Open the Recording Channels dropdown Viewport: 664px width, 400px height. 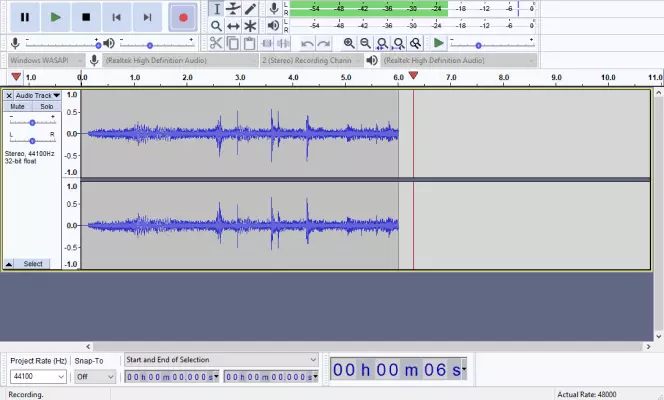tap(312, 61)
